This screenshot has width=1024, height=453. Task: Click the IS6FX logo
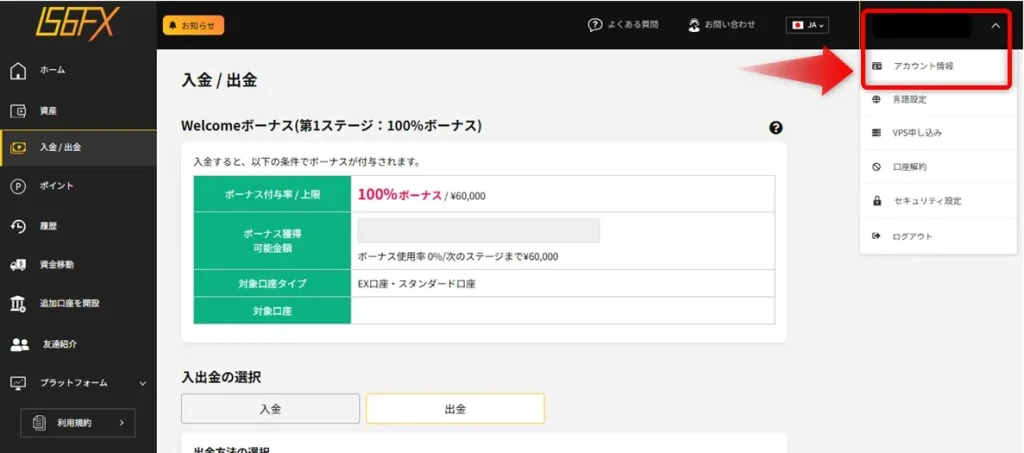(x=78, y=23)
